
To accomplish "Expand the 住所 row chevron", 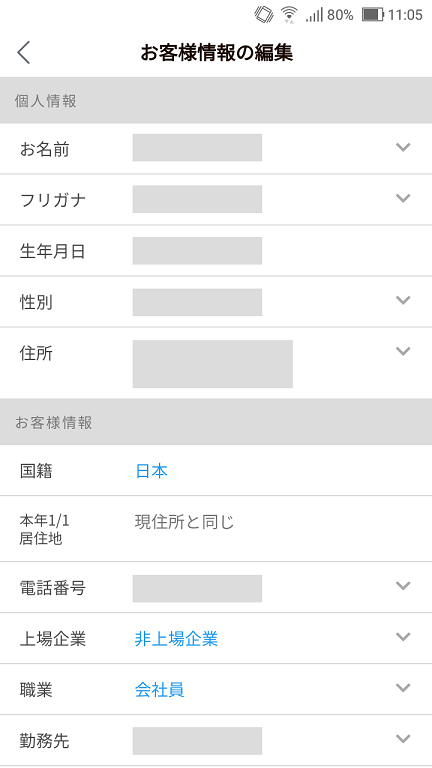I will pyautogui.click(x=403, y=351).
